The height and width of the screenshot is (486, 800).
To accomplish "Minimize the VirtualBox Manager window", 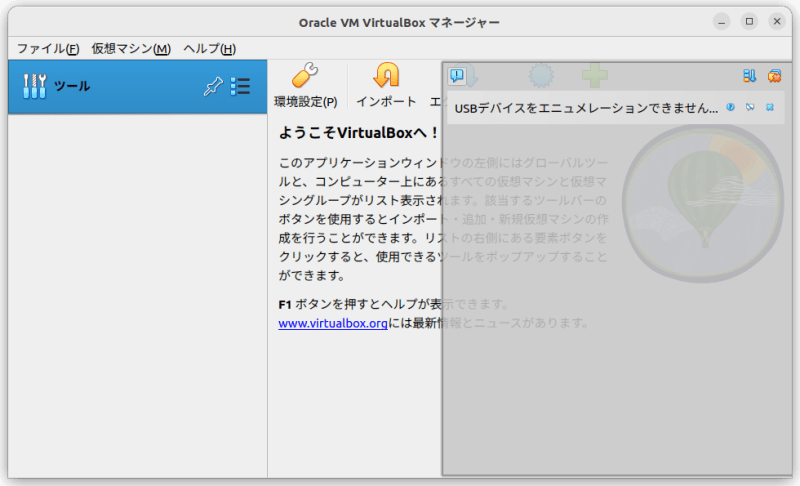I will pyautogui.click(x=721, y=21).
